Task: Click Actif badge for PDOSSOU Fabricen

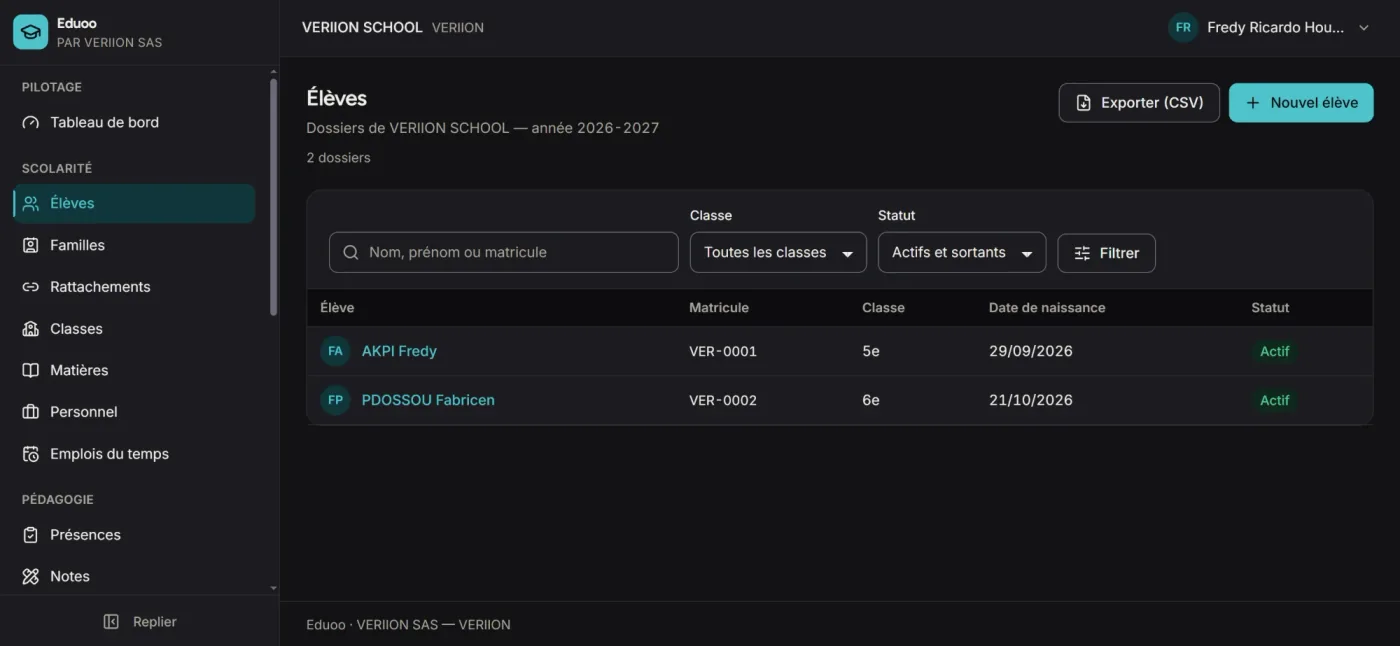Action: pos(1274,400)
